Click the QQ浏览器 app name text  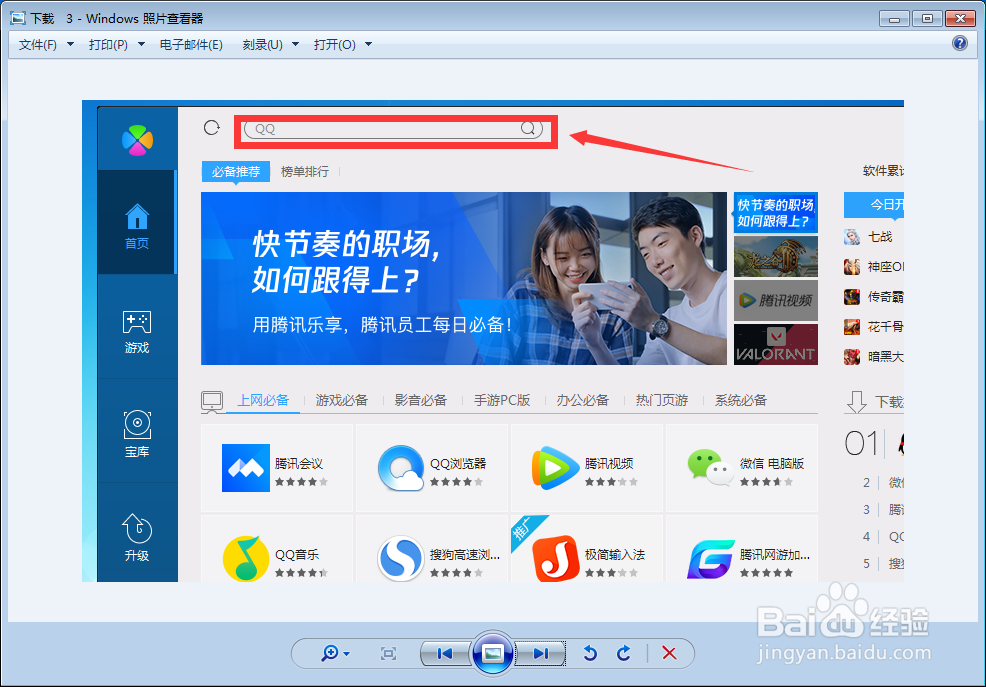pos(458,464)
